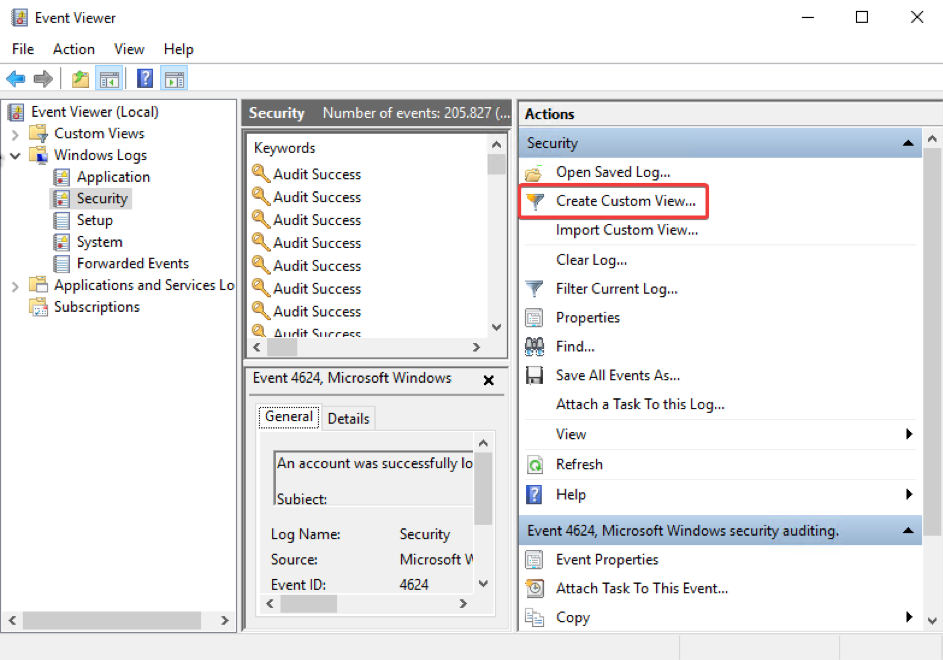Click the Event Properties icon
943x660 pixels.
point(535,560)
